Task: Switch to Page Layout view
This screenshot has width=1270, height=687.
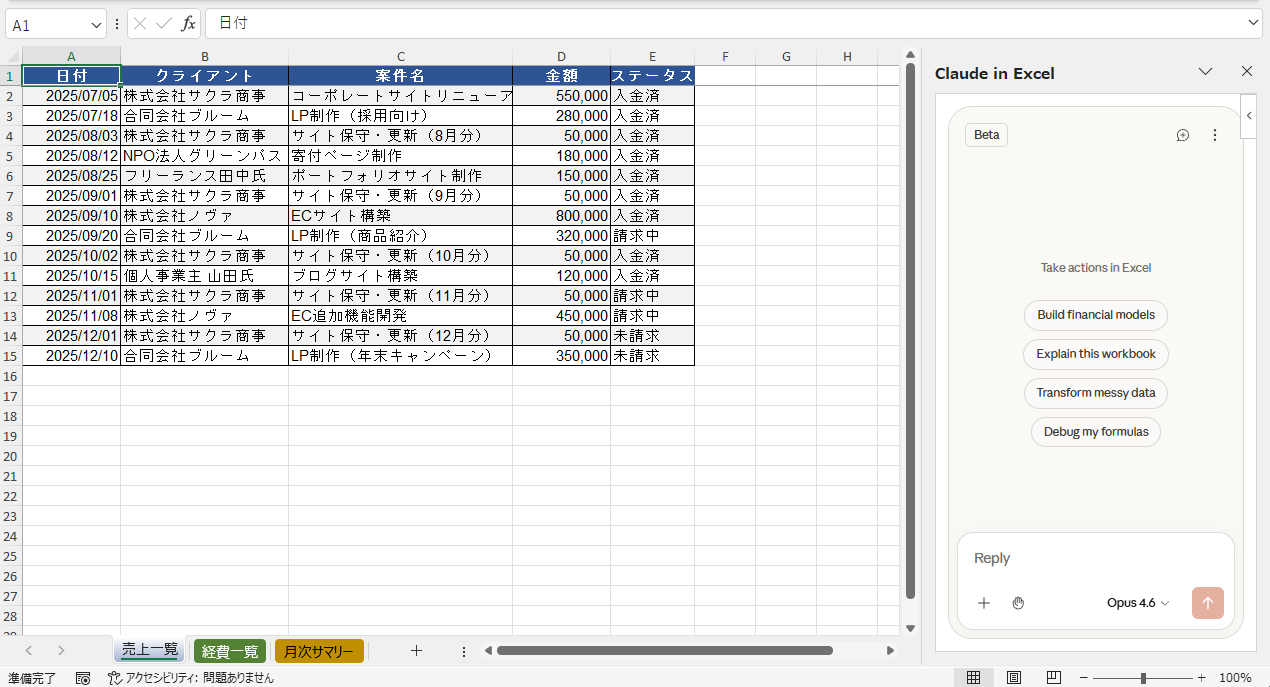Action: click(1013, 678)
